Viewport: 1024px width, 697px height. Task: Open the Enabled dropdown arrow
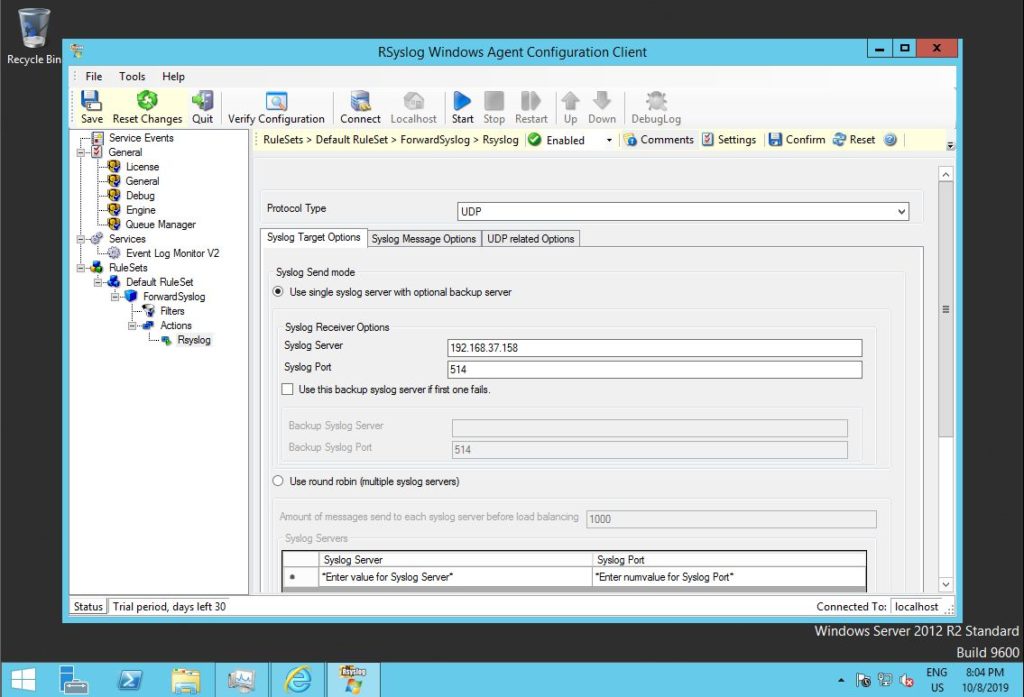(x=609, y=141)
